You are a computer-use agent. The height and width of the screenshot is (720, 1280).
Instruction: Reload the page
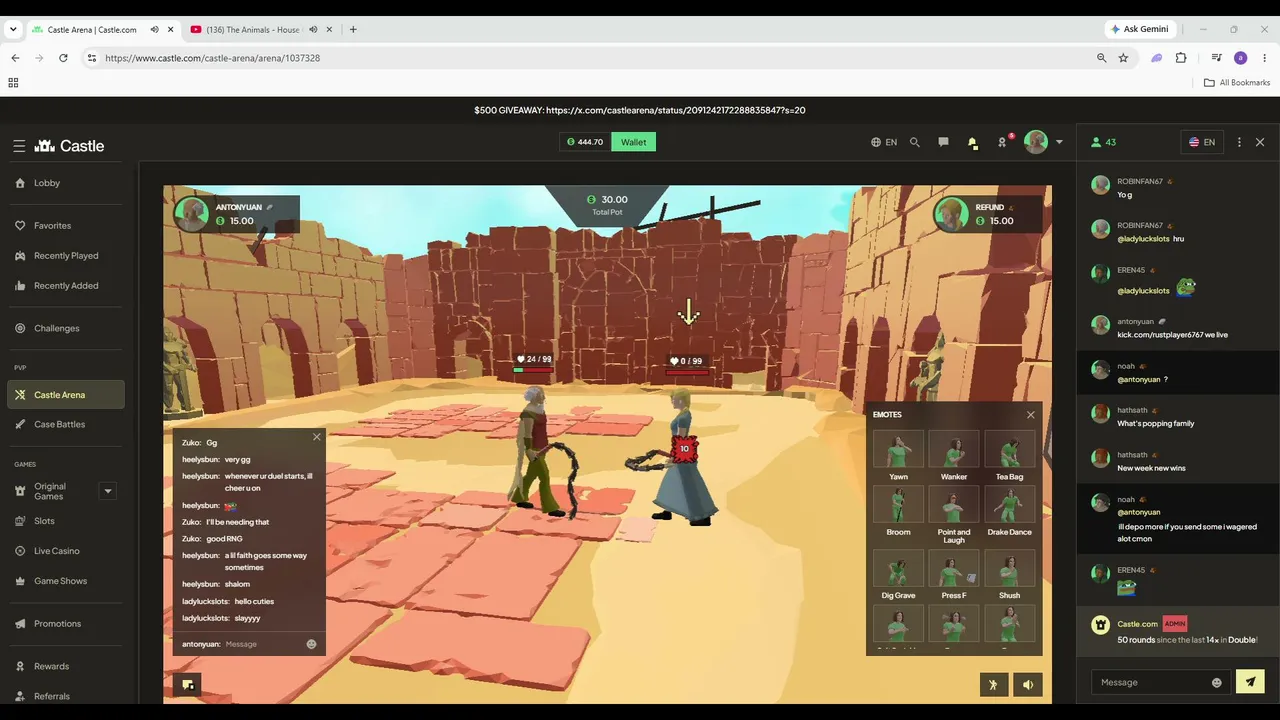point(63,58)
